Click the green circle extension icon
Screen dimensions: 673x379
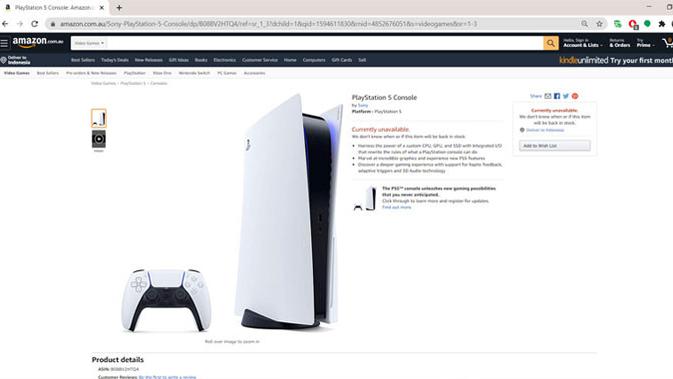tap(647, 24)
